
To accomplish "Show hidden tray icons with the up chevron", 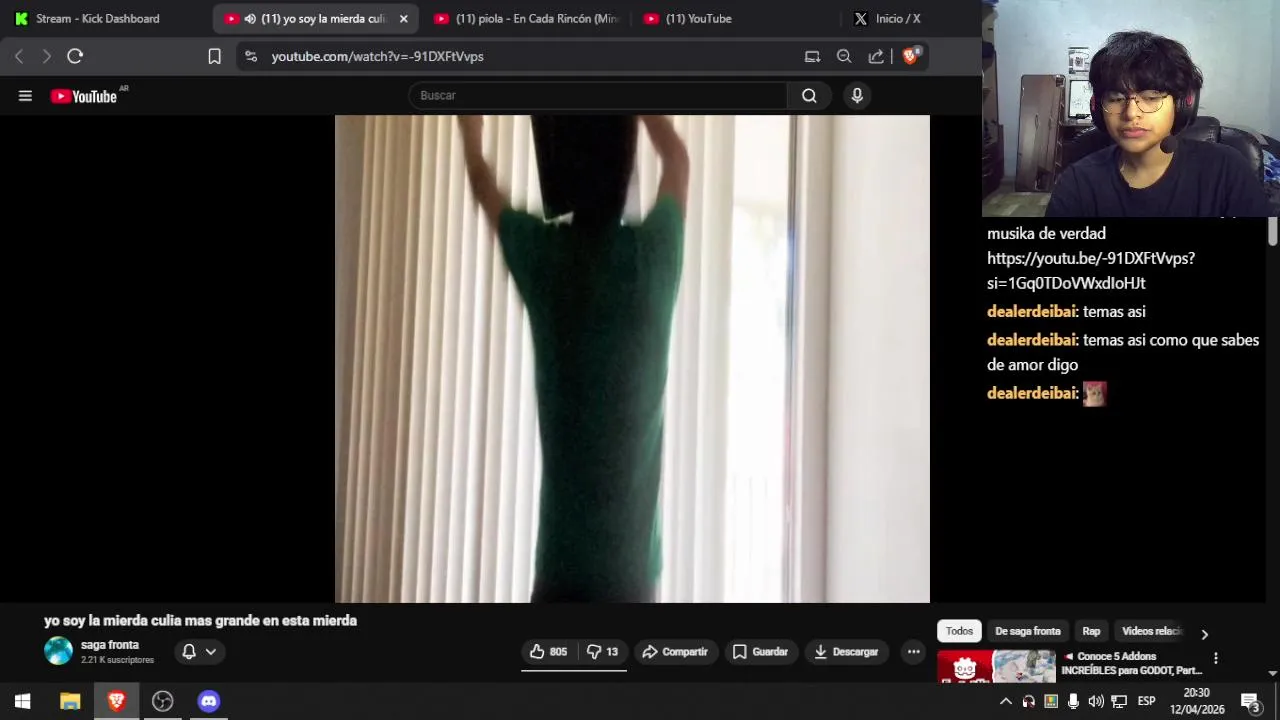I will (x=1006, y=702).
